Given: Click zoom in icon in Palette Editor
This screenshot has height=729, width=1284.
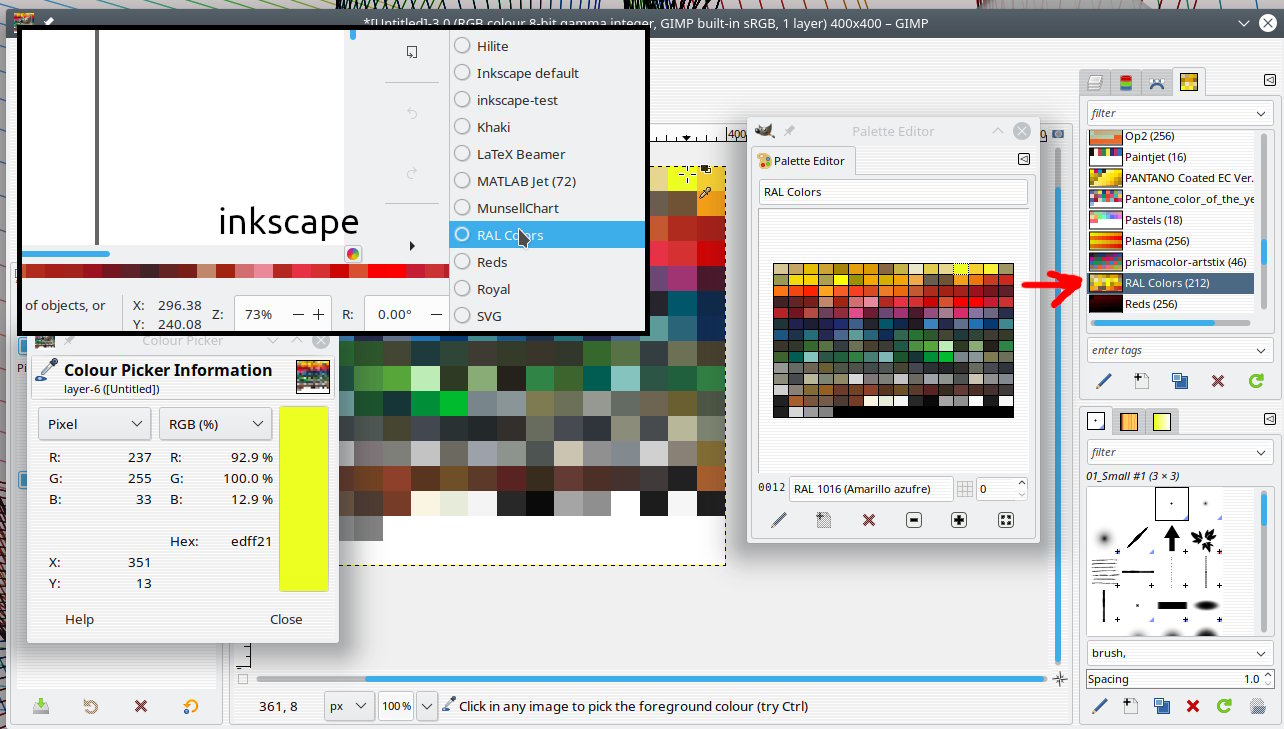Looking at the screenshot, I should [x=959, y=520].
